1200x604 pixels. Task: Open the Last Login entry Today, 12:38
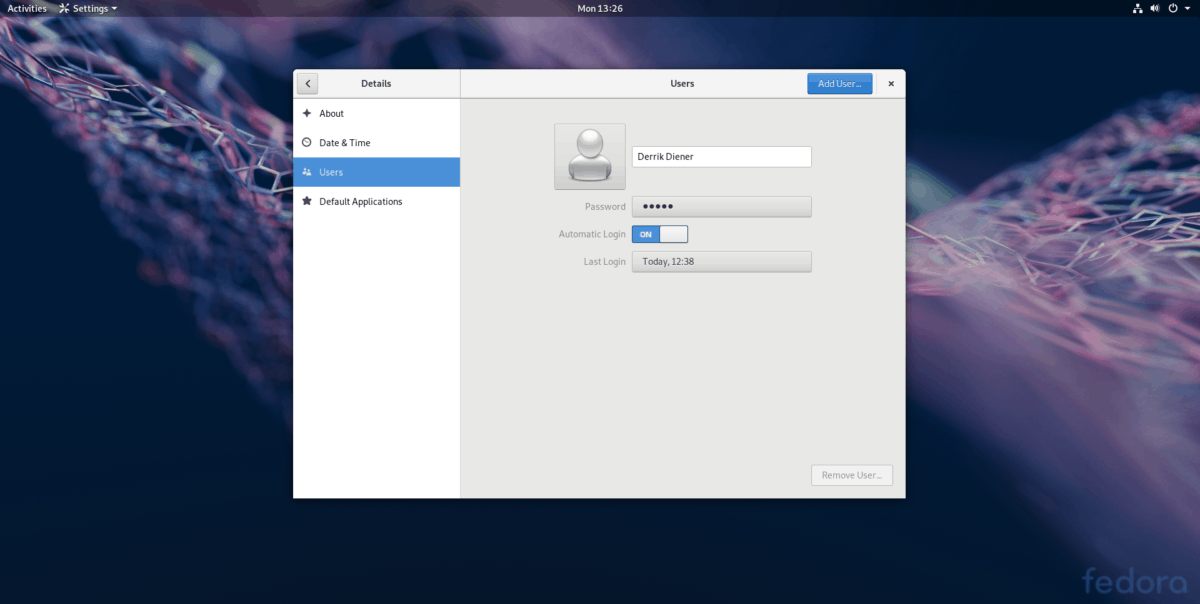(721, 261)
